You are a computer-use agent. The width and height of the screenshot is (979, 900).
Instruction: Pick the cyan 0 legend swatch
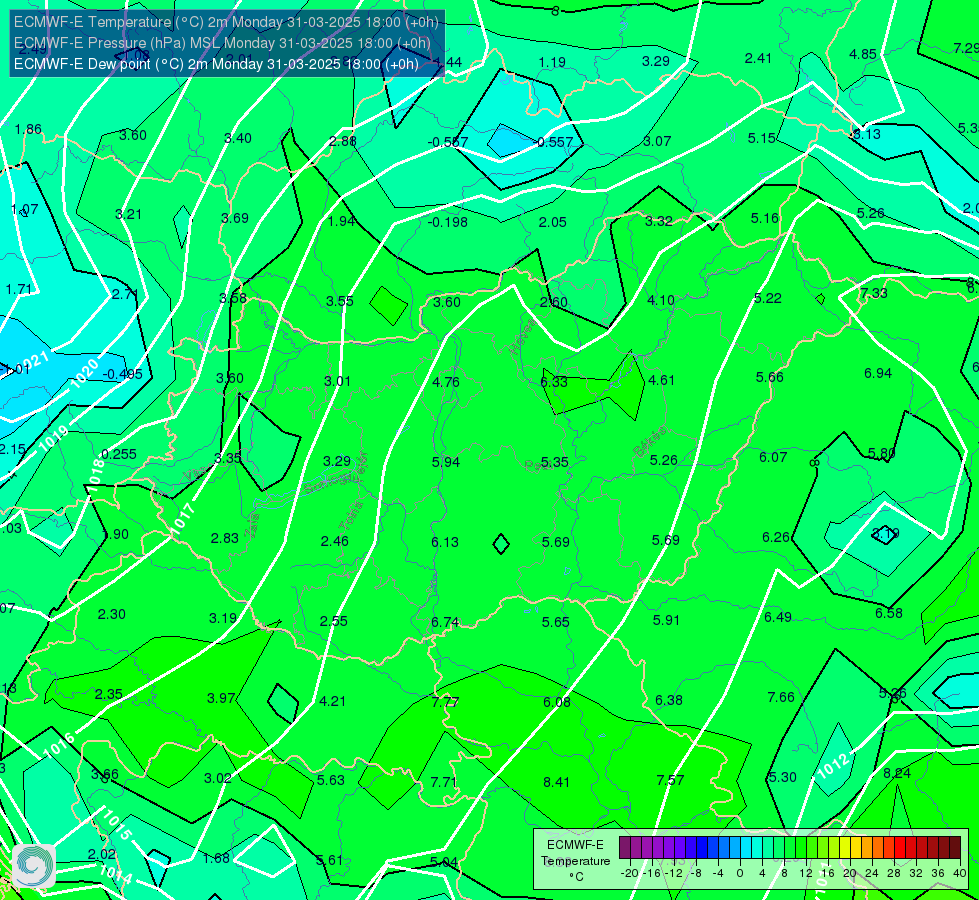click(x=745, y=848)
